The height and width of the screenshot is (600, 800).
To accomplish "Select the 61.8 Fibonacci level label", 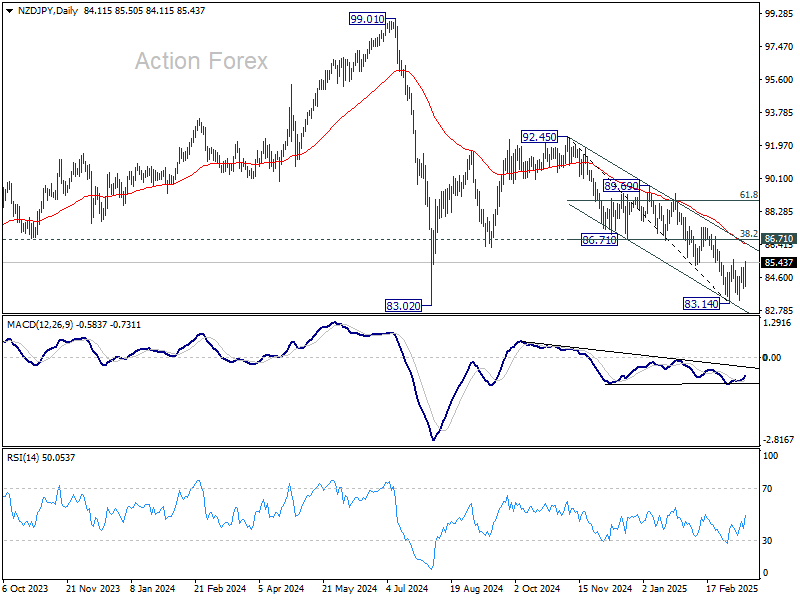I will pos(748,195).
